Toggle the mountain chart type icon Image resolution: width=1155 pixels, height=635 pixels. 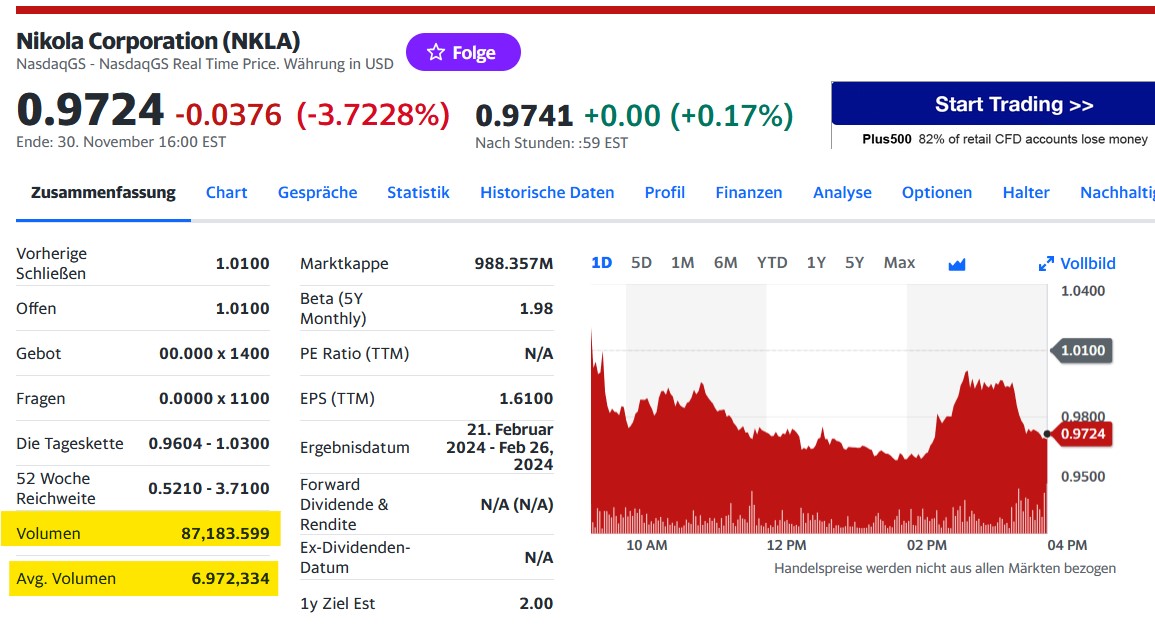click(x=956, y=264)
